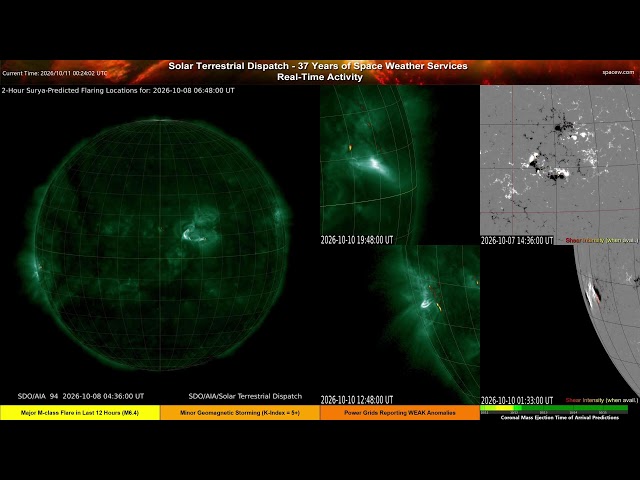This screenshot has height=480, width=640.
Task: Click the timestamp 2026-10-07 14:36:00 UT
Action: tap(517, 240)
